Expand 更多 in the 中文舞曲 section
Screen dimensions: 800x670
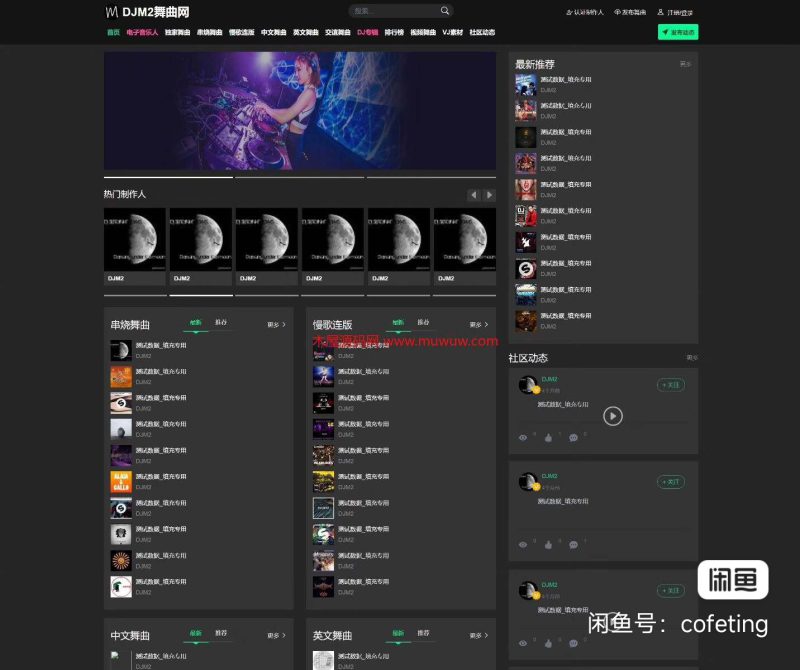(x=277, y=635)
